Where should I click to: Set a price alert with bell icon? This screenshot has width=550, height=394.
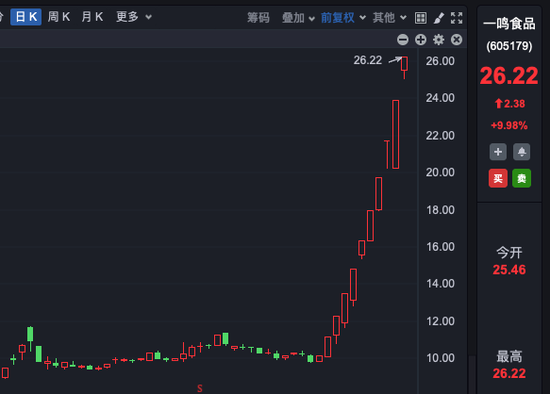pos(522,152)
